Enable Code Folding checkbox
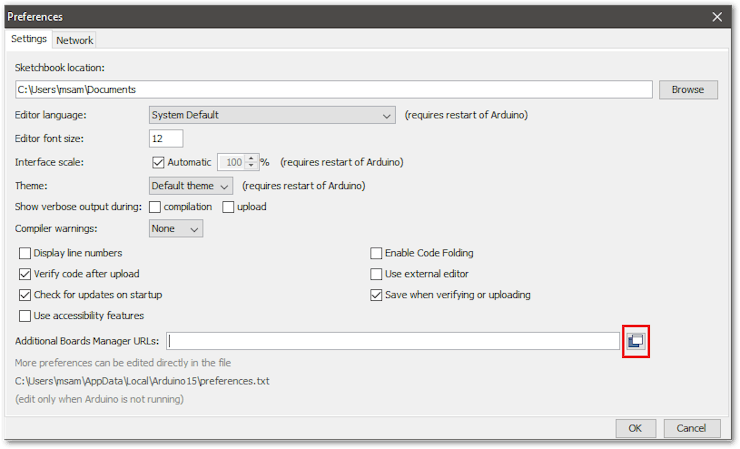The image size is (740, 449). coord(376,254)
